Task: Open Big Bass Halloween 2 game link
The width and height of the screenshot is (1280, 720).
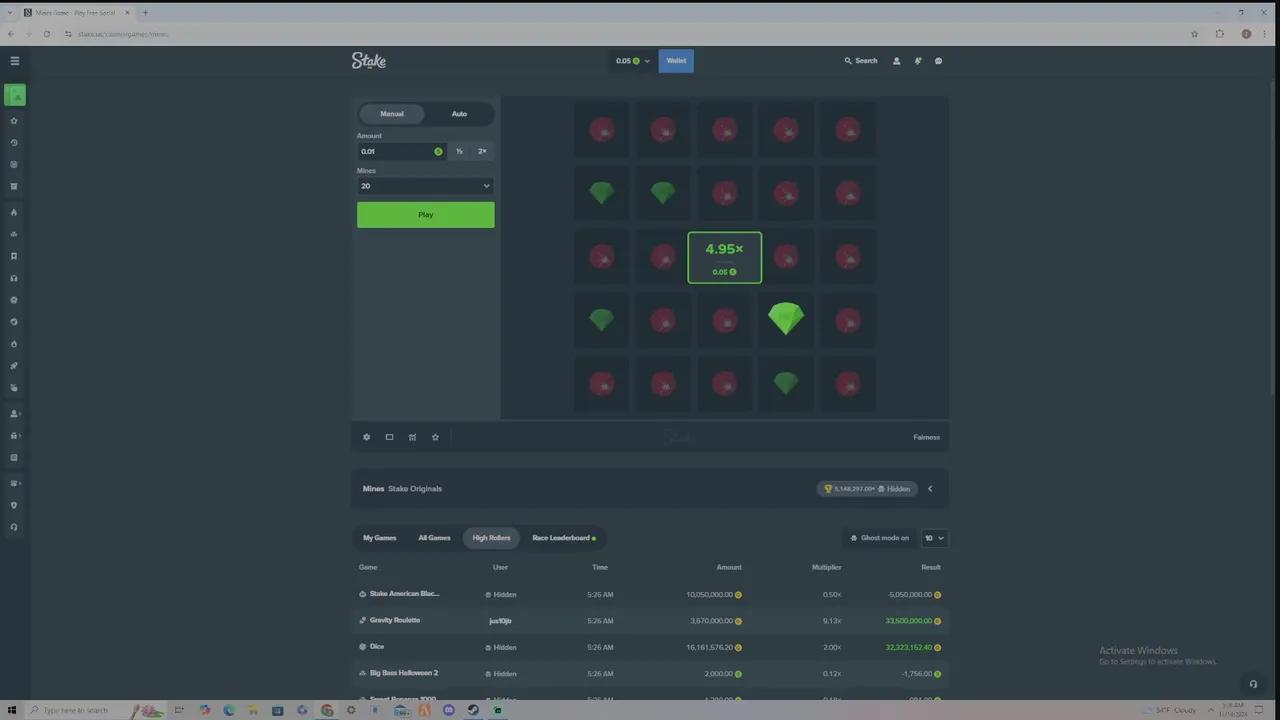Action: point(403,673)
